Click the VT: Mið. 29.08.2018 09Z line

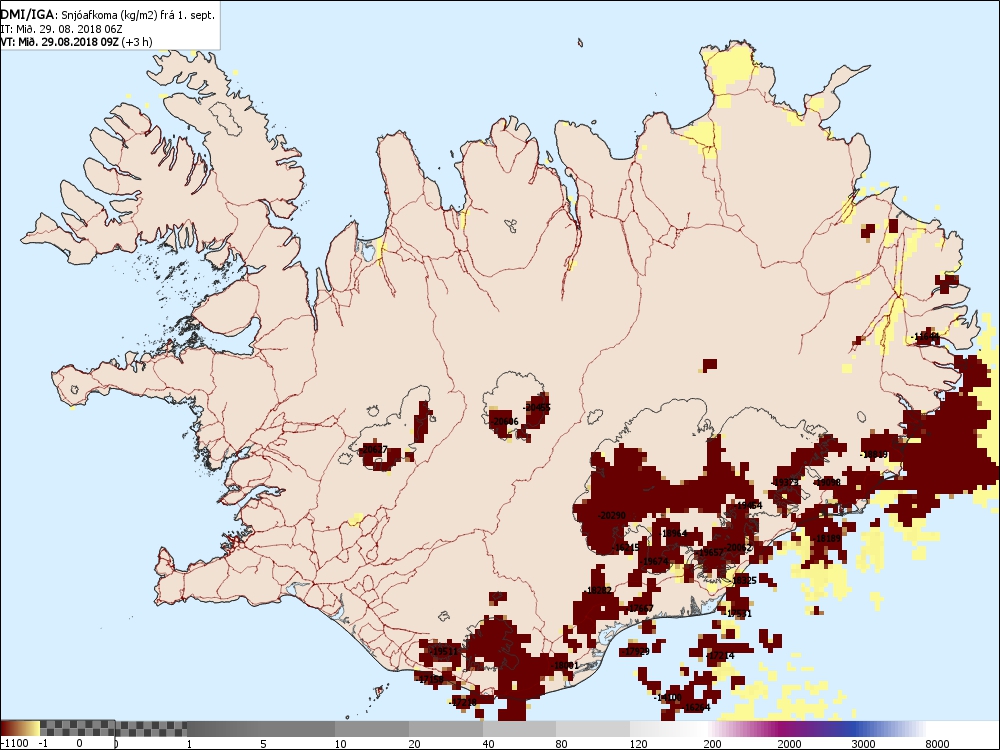click(x=76, y=42)
